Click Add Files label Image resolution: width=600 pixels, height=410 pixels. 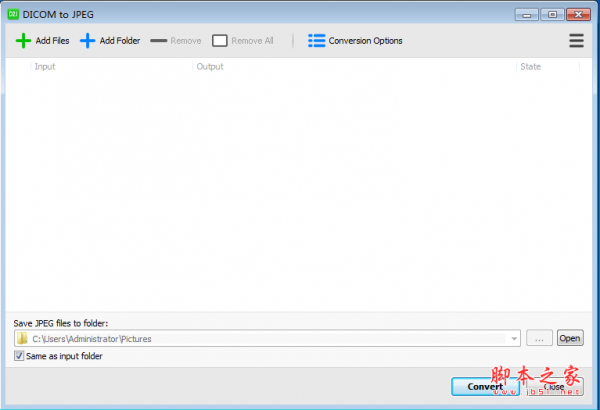52,41
